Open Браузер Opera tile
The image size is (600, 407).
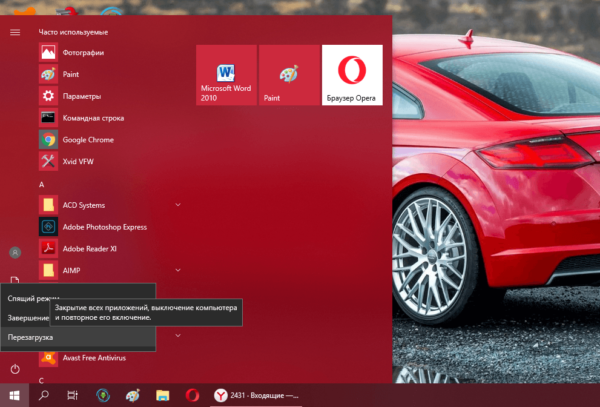[x=352, y=75]
